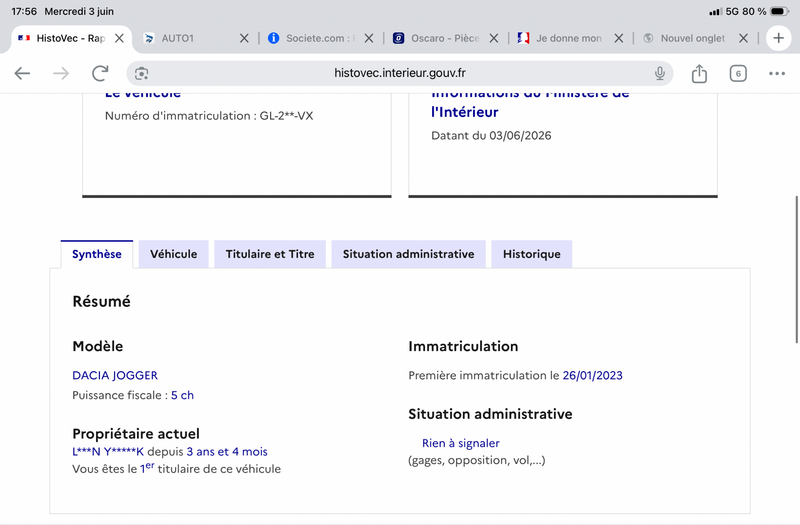This screenshot has height=525, width=800.
Task: Click the 3 ans et 4 mois duration
Action: (x=227, y=452)
